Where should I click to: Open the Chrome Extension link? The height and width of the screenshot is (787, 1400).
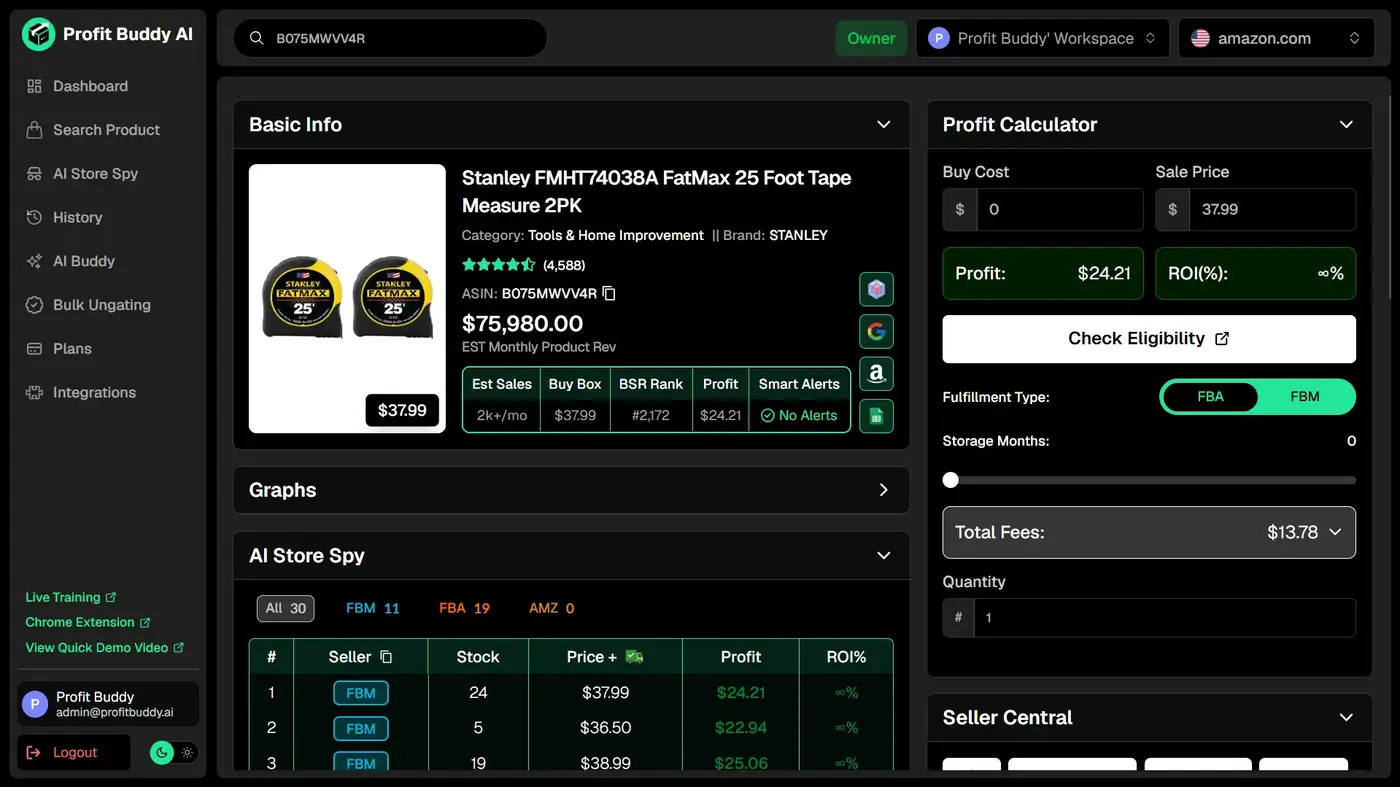pos(88,622)
